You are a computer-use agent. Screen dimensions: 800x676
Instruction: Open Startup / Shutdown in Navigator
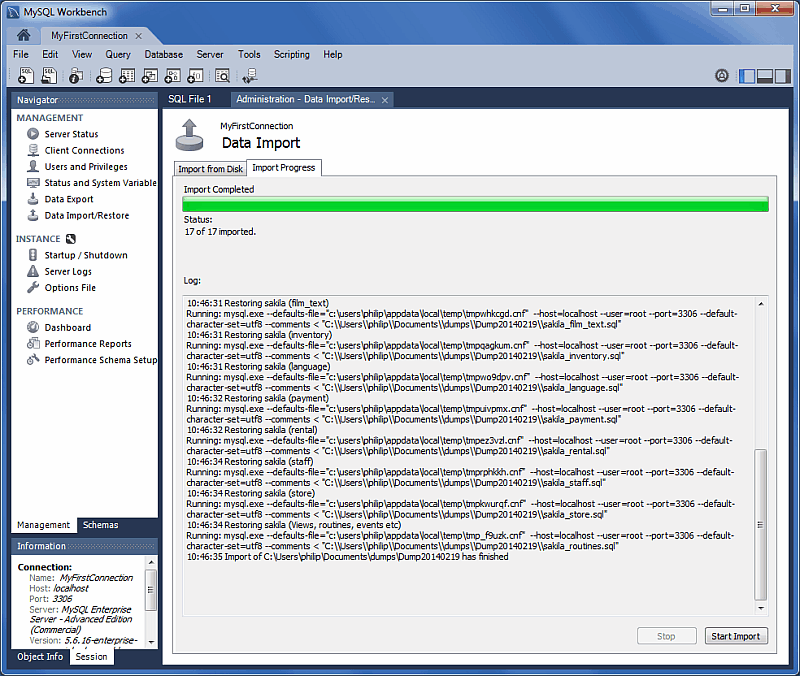(86, 255)
